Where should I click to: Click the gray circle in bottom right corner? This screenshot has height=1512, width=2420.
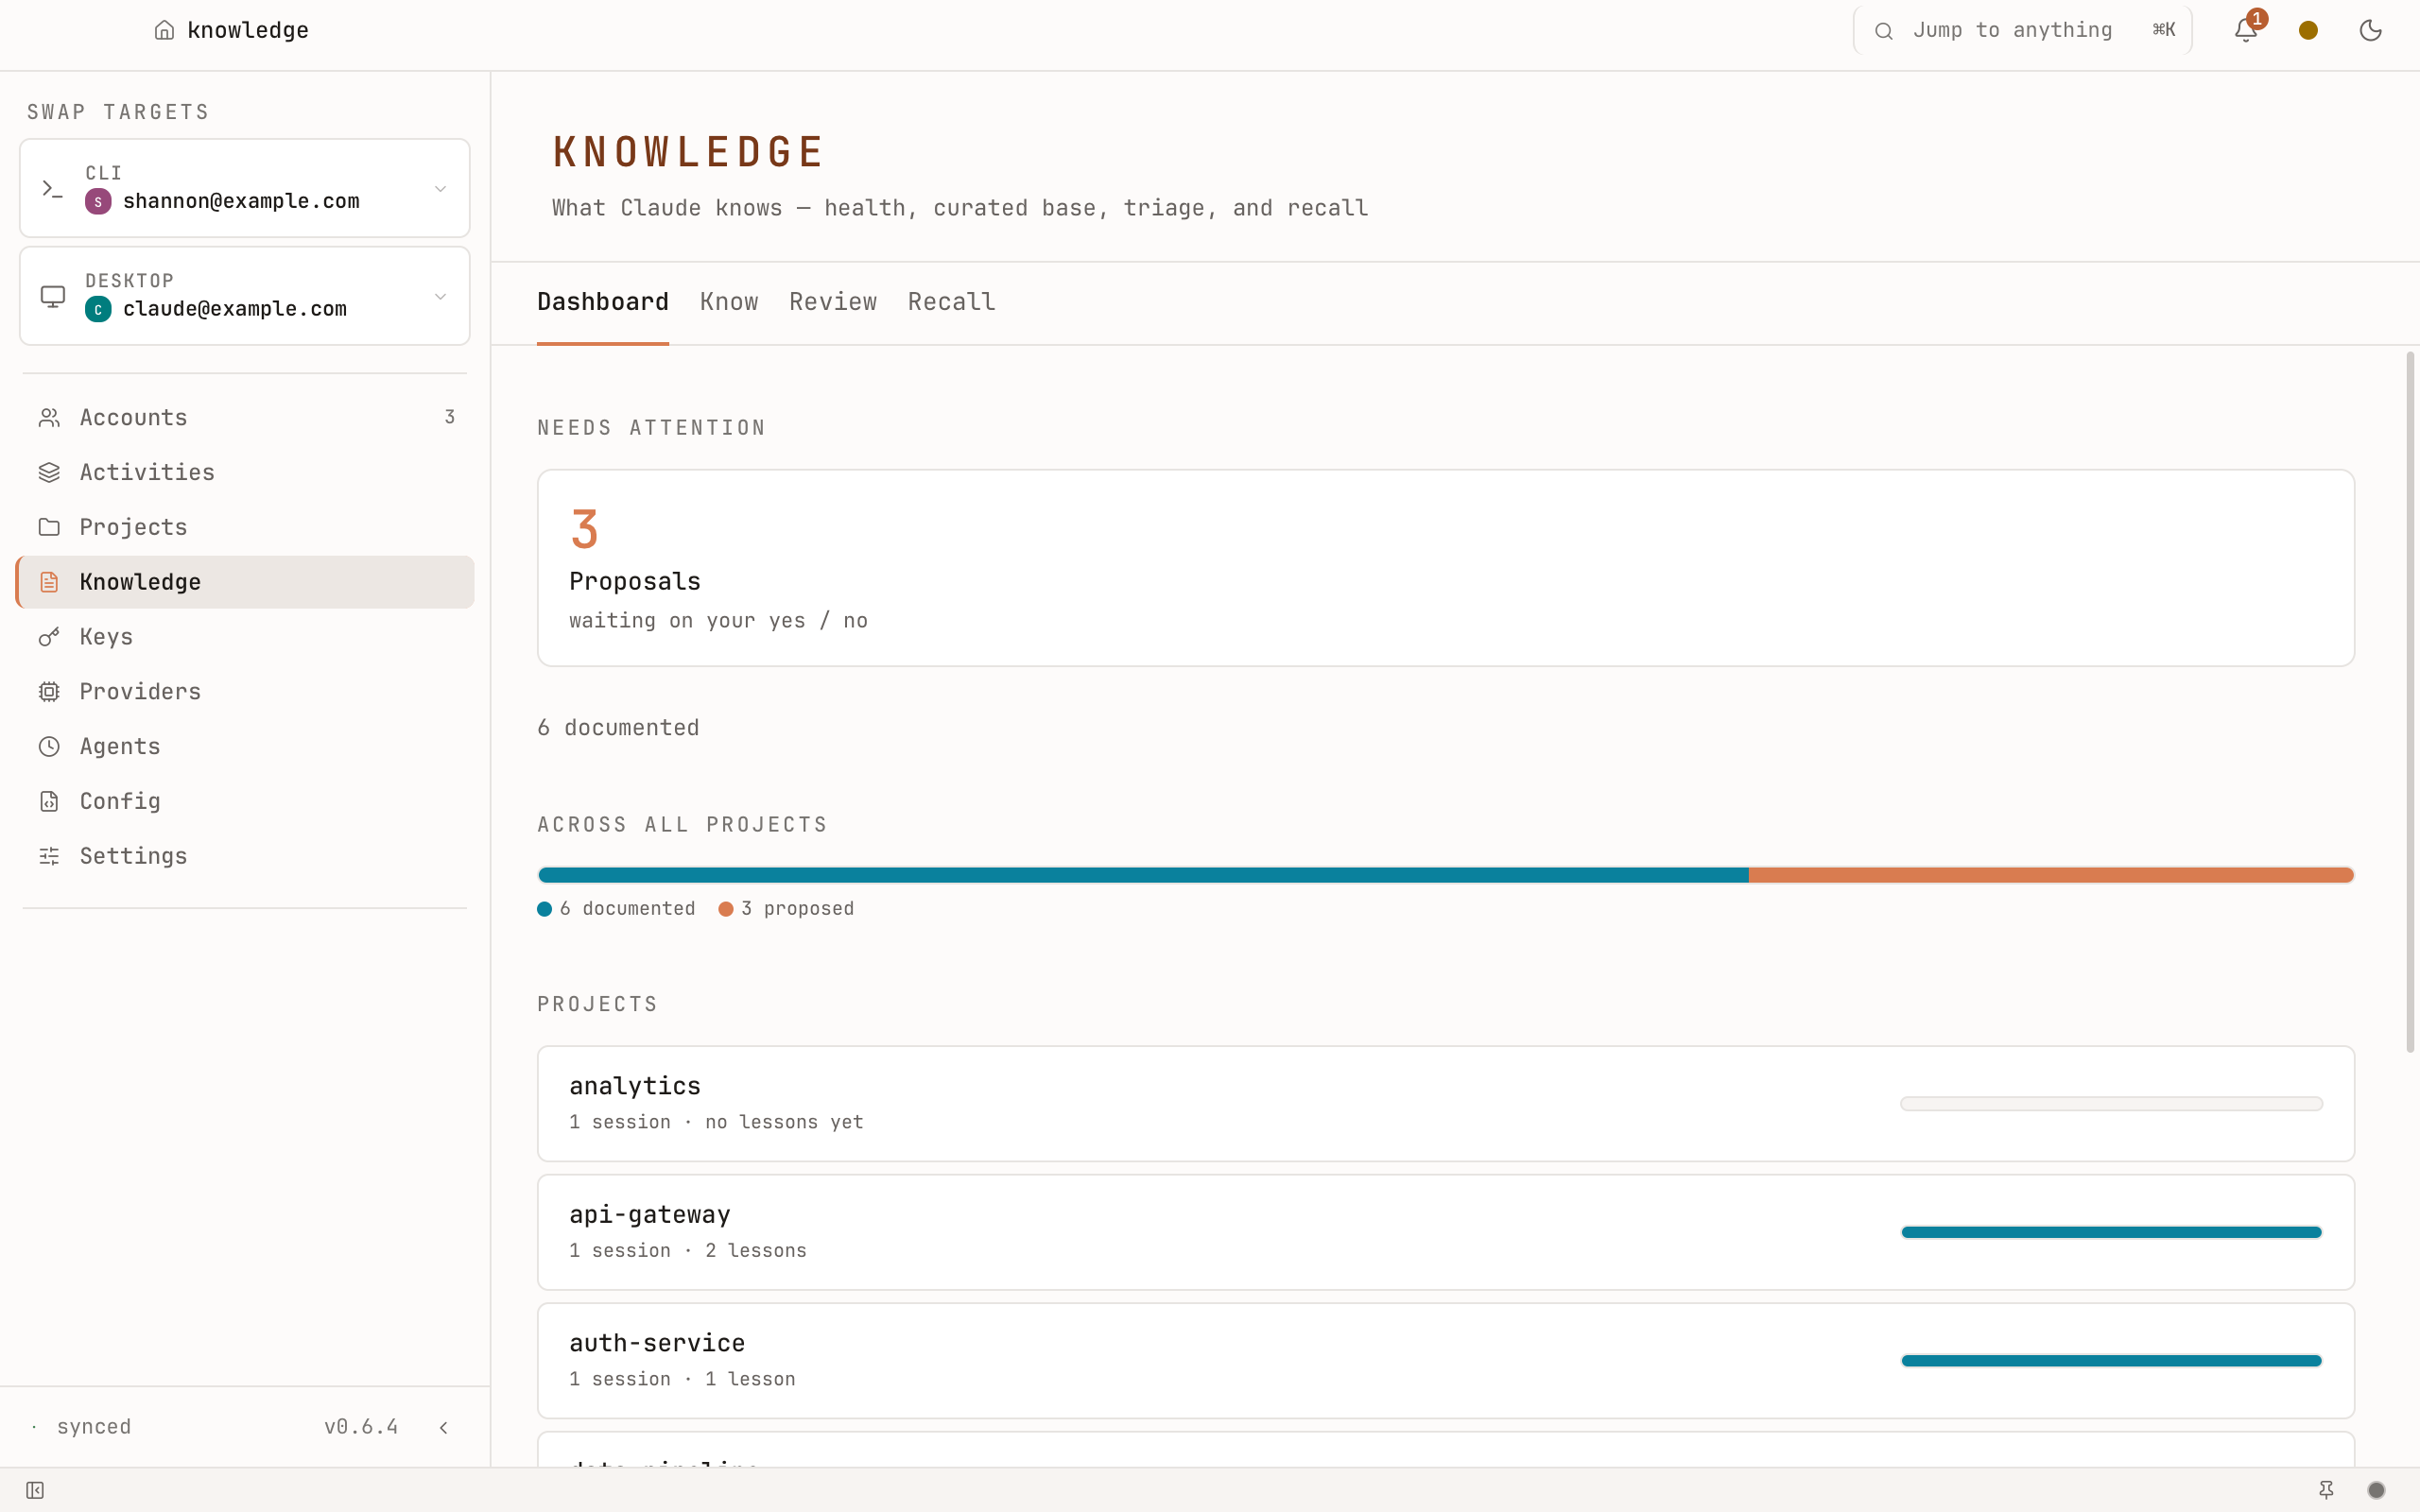(x=2377, y=1490)
